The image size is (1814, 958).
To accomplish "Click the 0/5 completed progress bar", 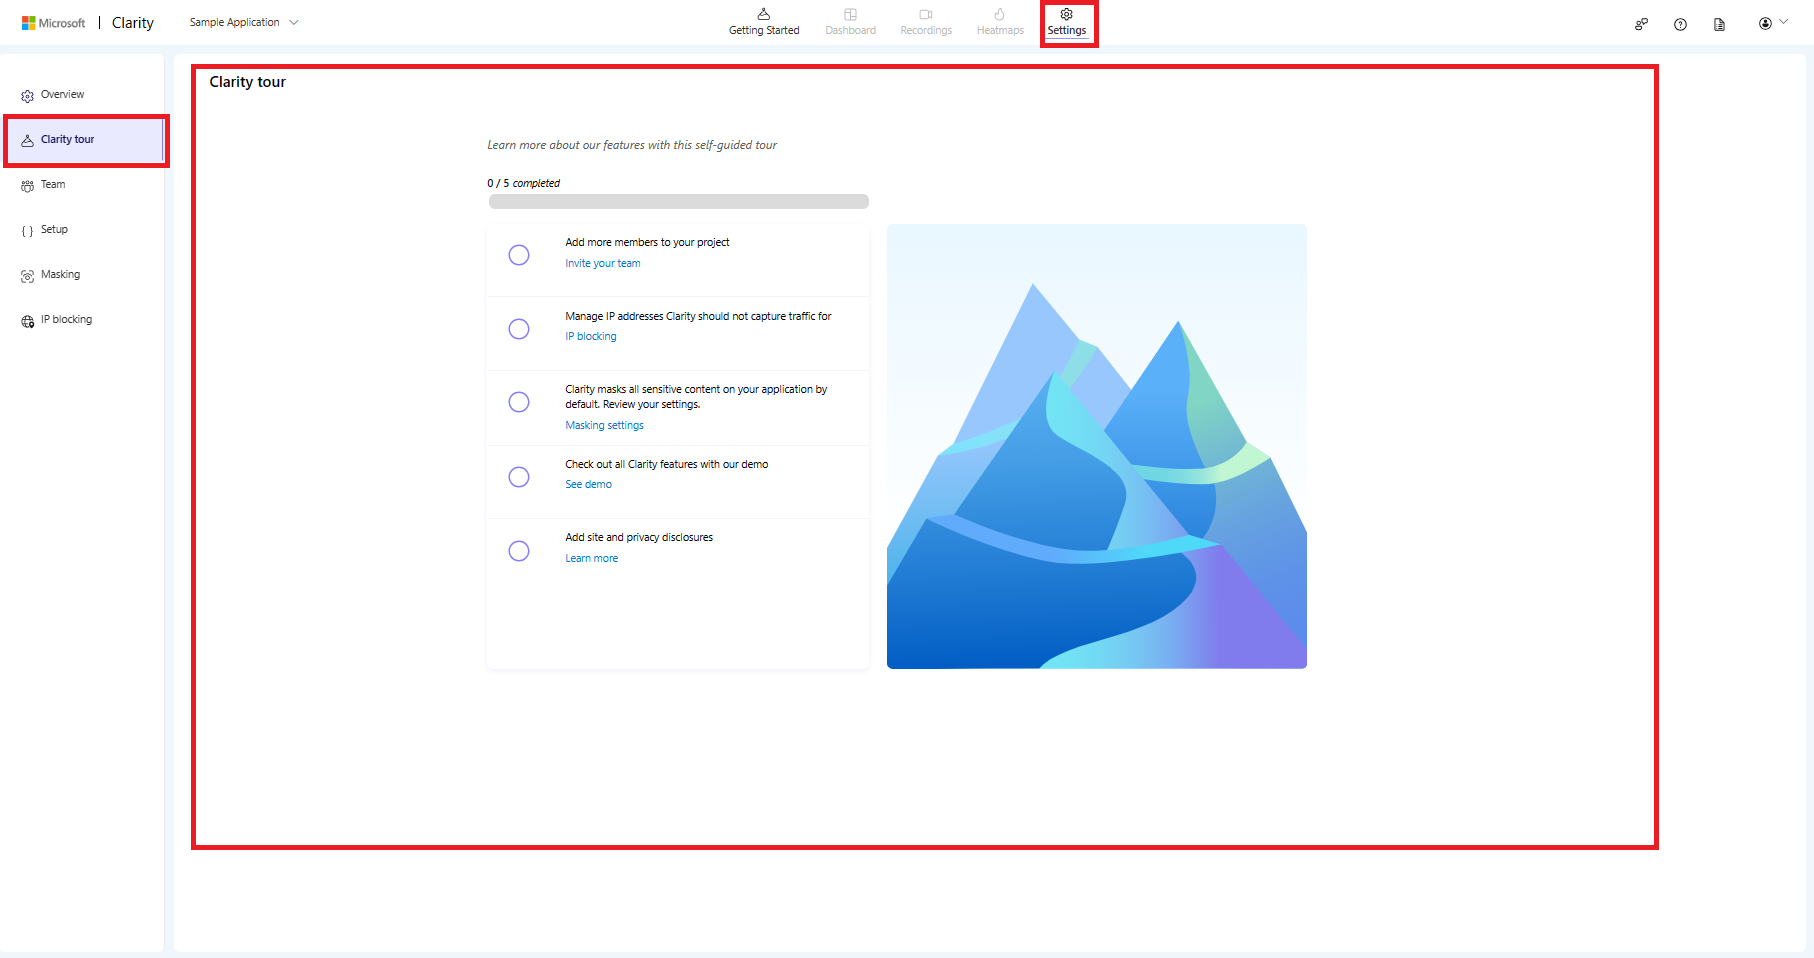I will pyautogui.click(x=678, y=201).
